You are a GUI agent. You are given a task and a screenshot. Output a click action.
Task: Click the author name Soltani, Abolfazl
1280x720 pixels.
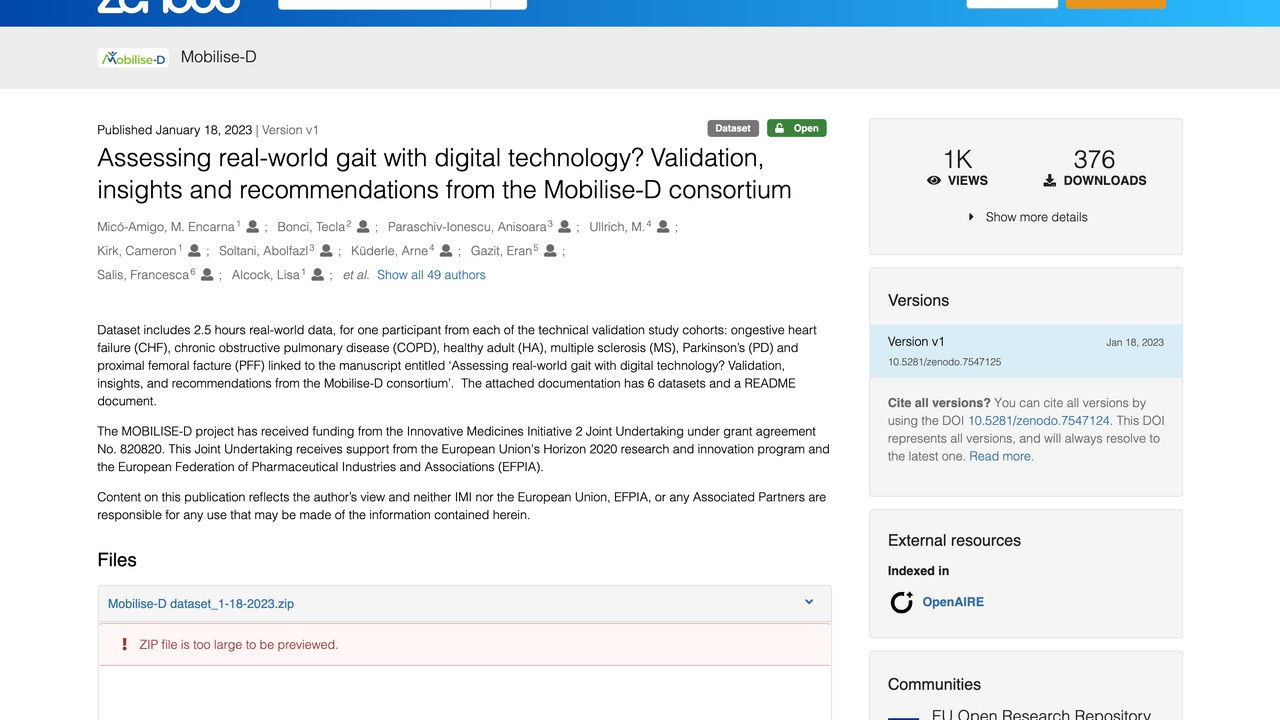tap(264, 251)
